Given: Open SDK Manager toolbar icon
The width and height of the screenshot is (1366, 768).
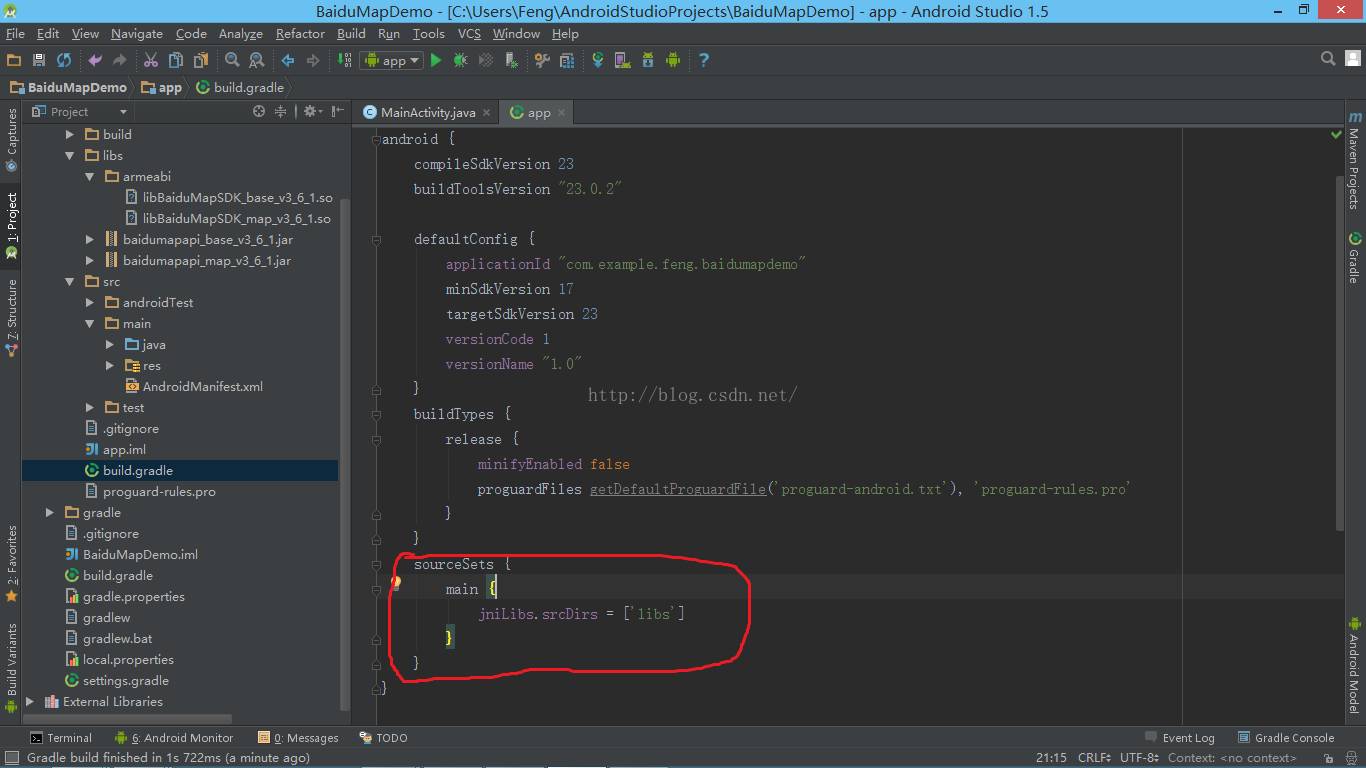Looking at the screenshot, I should pyautogui.click(x=648, y=60).
